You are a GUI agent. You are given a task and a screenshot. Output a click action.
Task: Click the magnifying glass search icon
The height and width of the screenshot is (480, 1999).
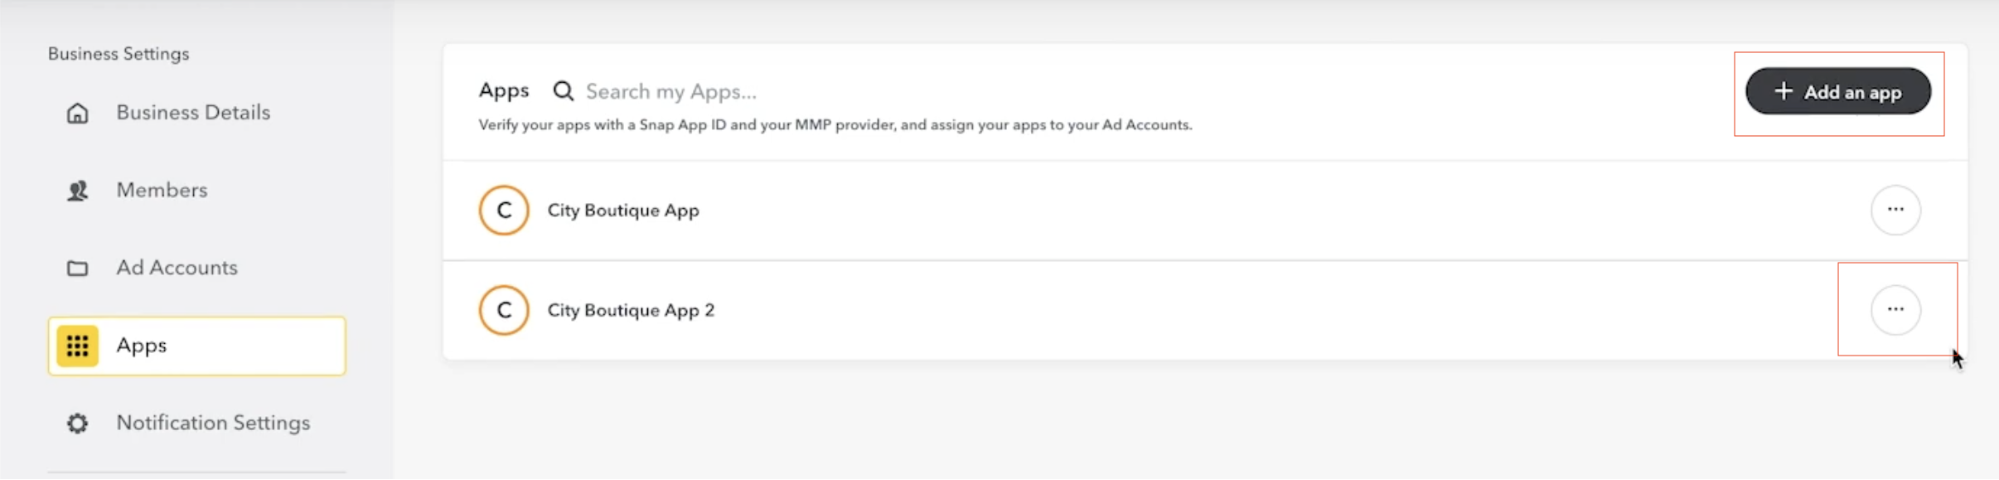tap(564, 91)
